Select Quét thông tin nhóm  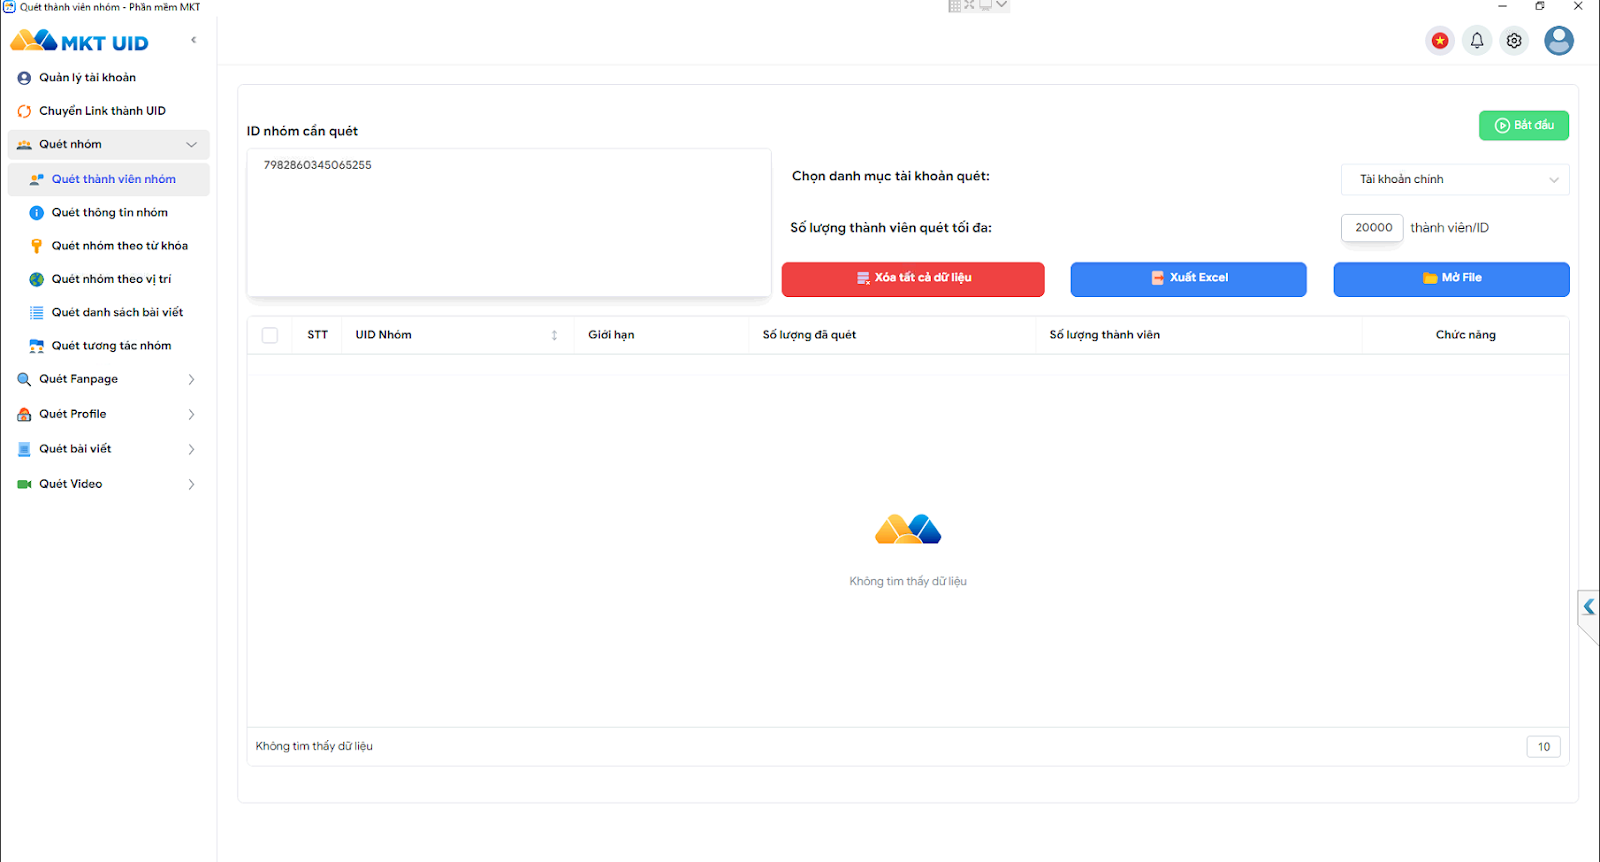click(110, 213)
